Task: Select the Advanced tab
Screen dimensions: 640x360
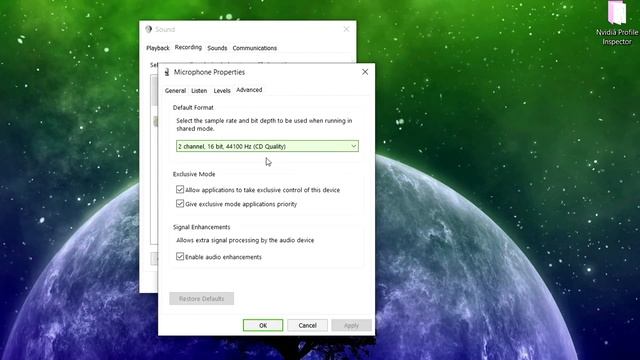Action: pyautogui.click(x=249, y=90)
